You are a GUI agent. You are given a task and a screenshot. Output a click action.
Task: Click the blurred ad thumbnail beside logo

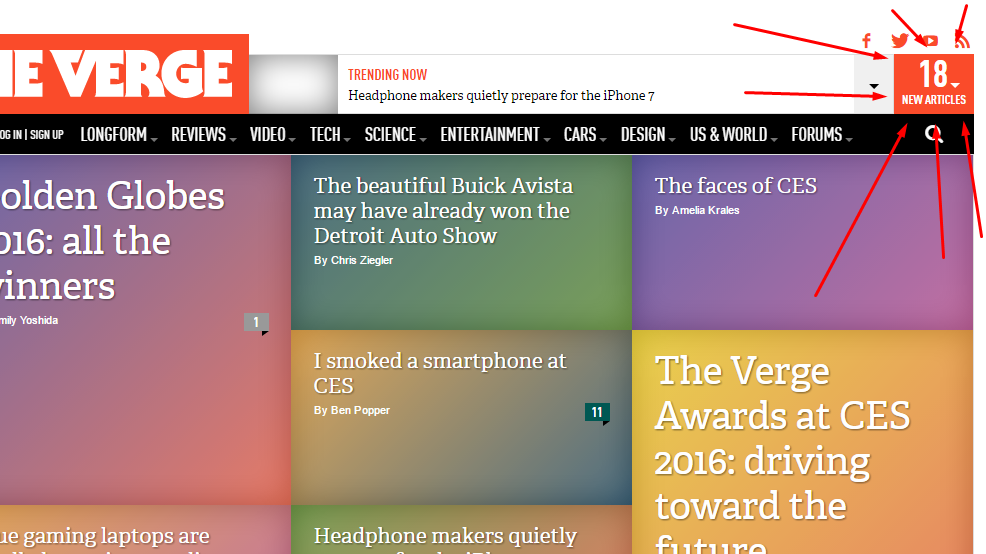pos(293,84)
